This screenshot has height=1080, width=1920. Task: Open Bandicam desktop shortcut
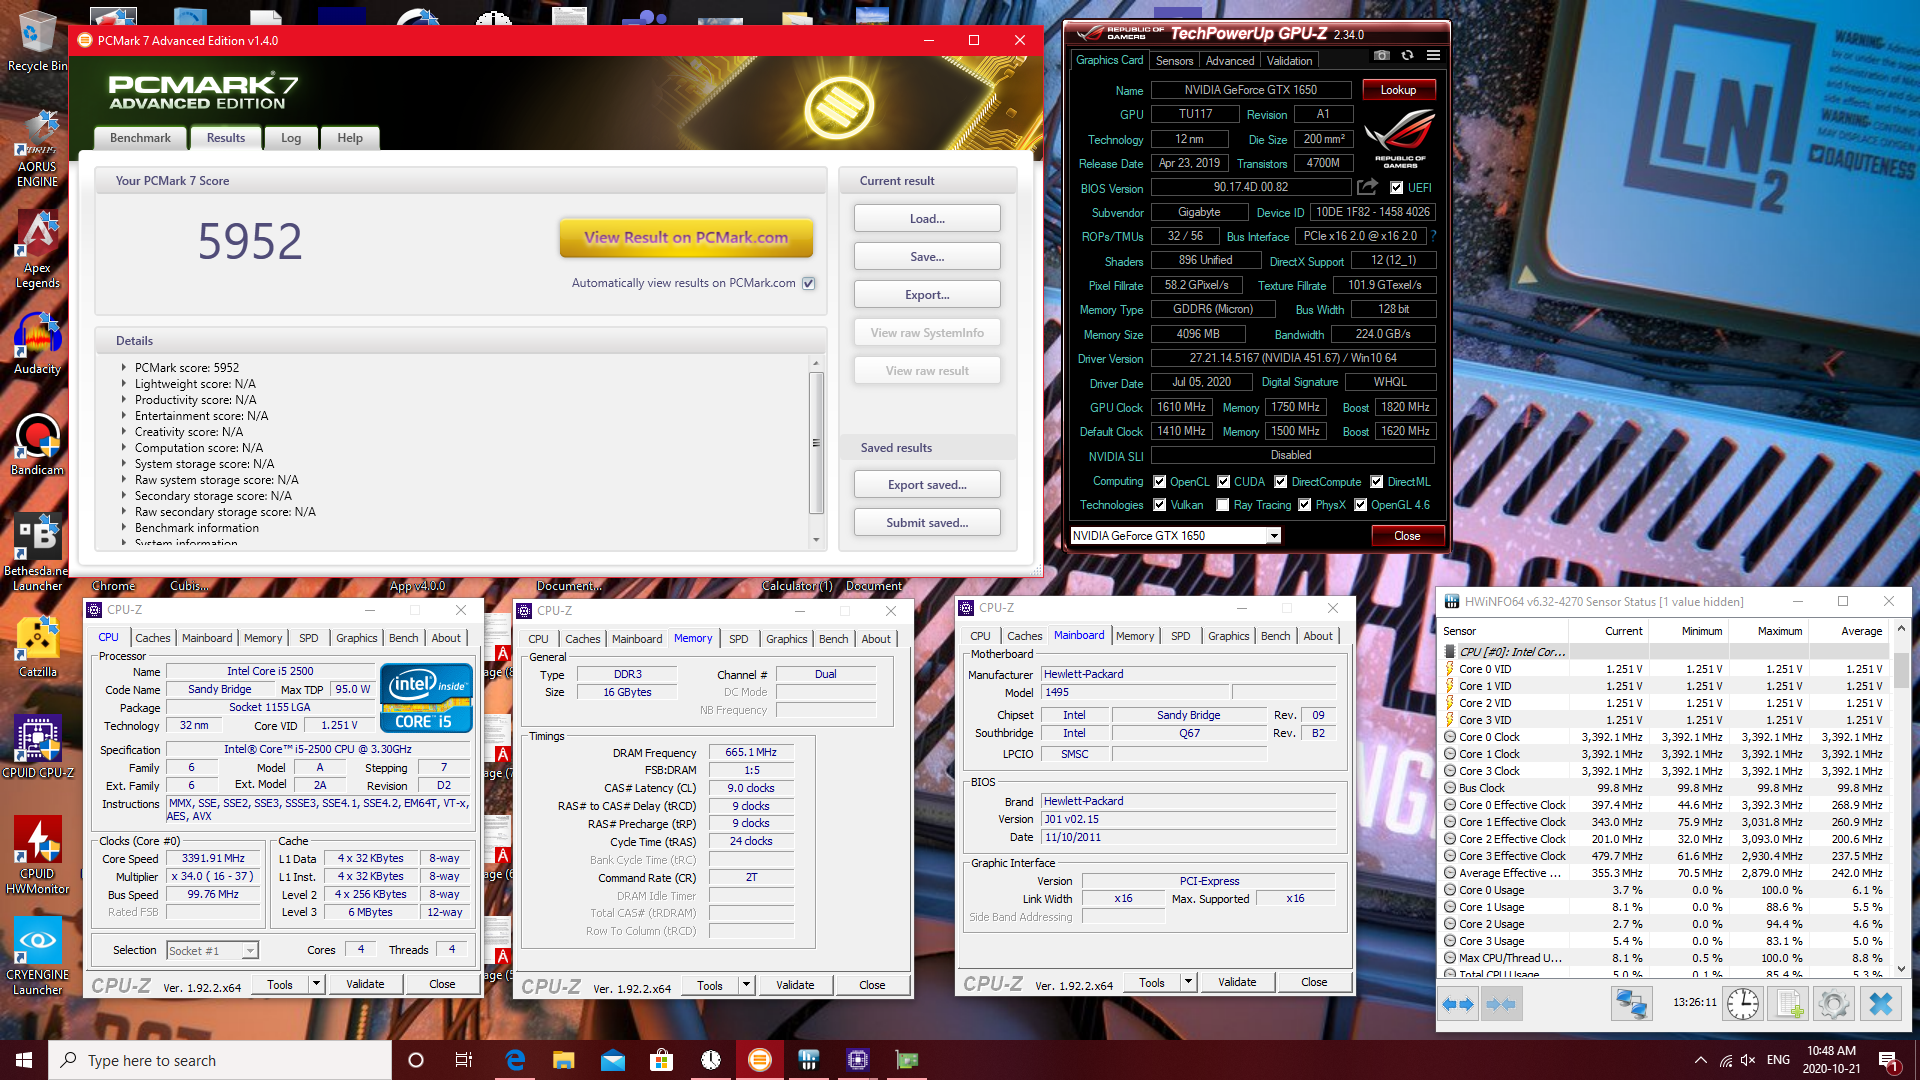click(37, 444)
